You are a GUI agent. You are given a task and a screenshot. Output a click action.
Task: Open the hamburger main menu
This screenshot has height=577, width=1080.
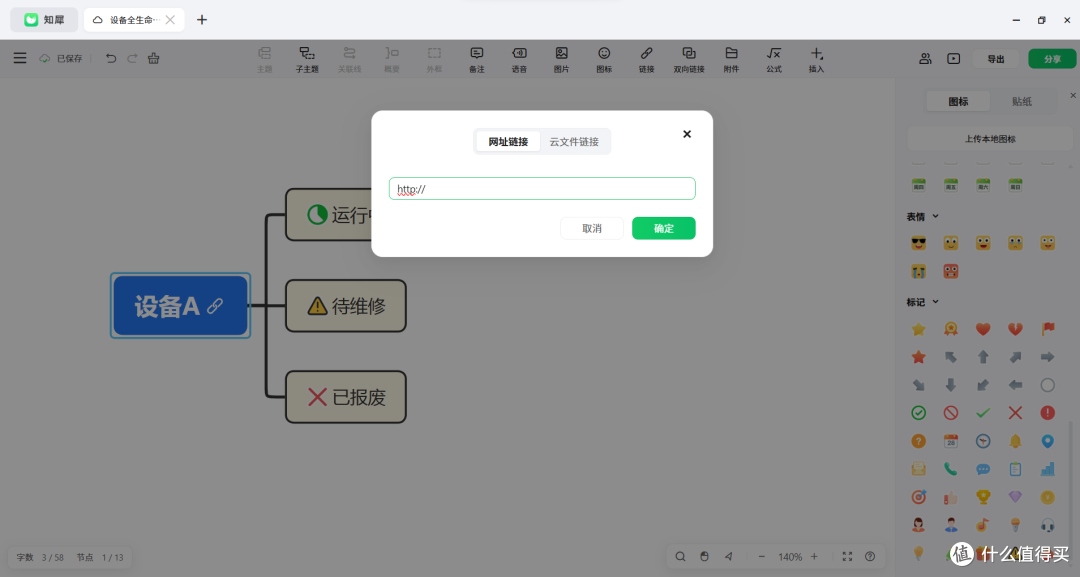[20, 59]
